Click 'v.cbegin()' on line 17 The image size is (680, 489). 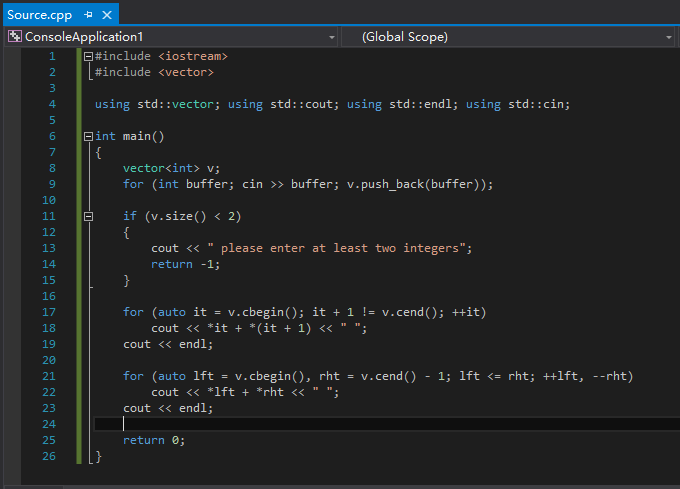click(263, 312)
